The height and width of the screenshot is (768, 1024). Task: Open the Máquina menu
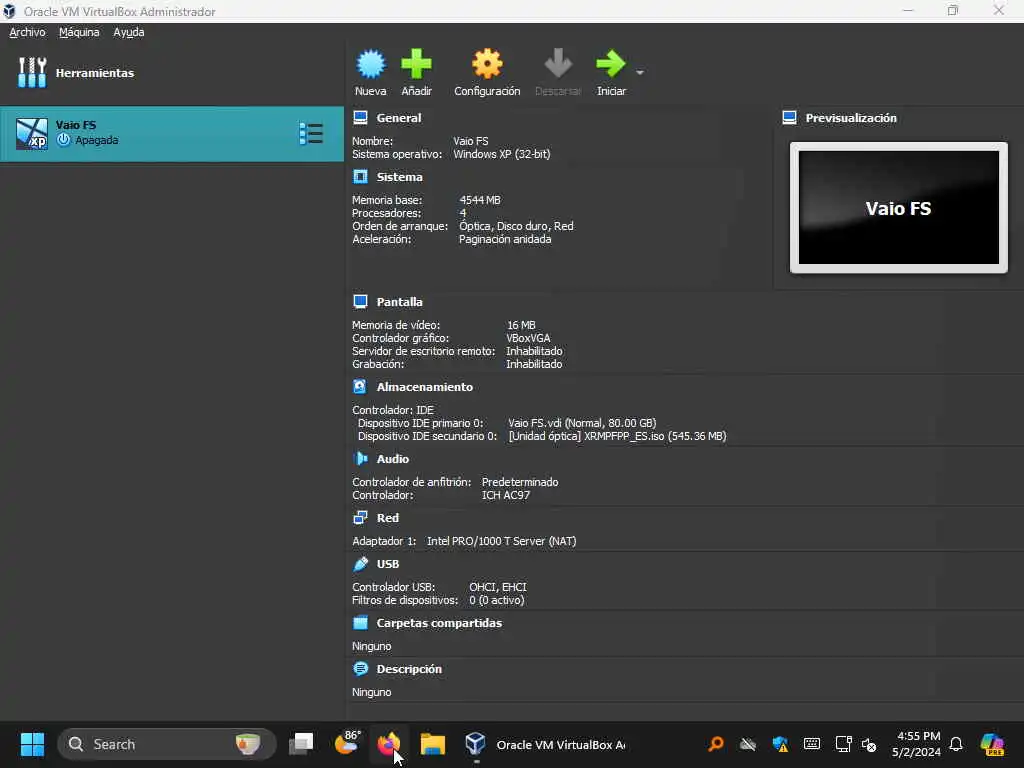(79, 32)
